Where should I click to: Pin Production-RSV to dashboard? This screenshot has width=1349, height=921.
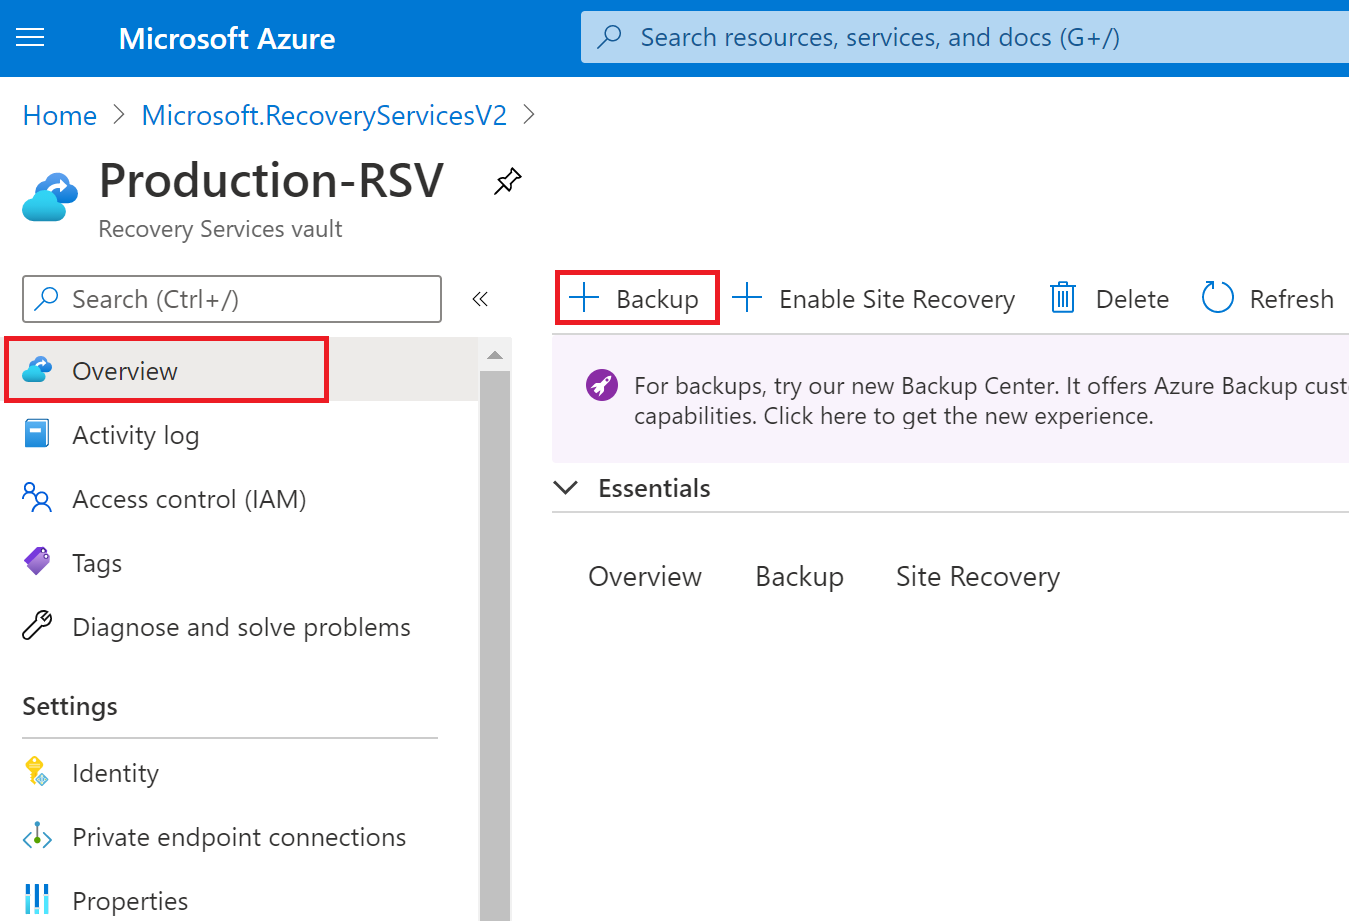pos(507,181)
